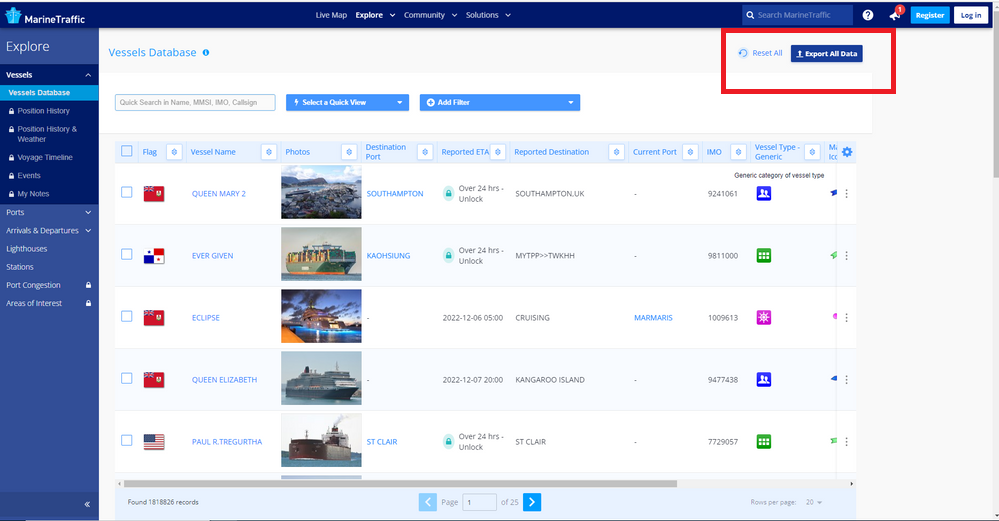
Task: Expand Arrivals & Departures sidebar section
Action: point(88,231)
